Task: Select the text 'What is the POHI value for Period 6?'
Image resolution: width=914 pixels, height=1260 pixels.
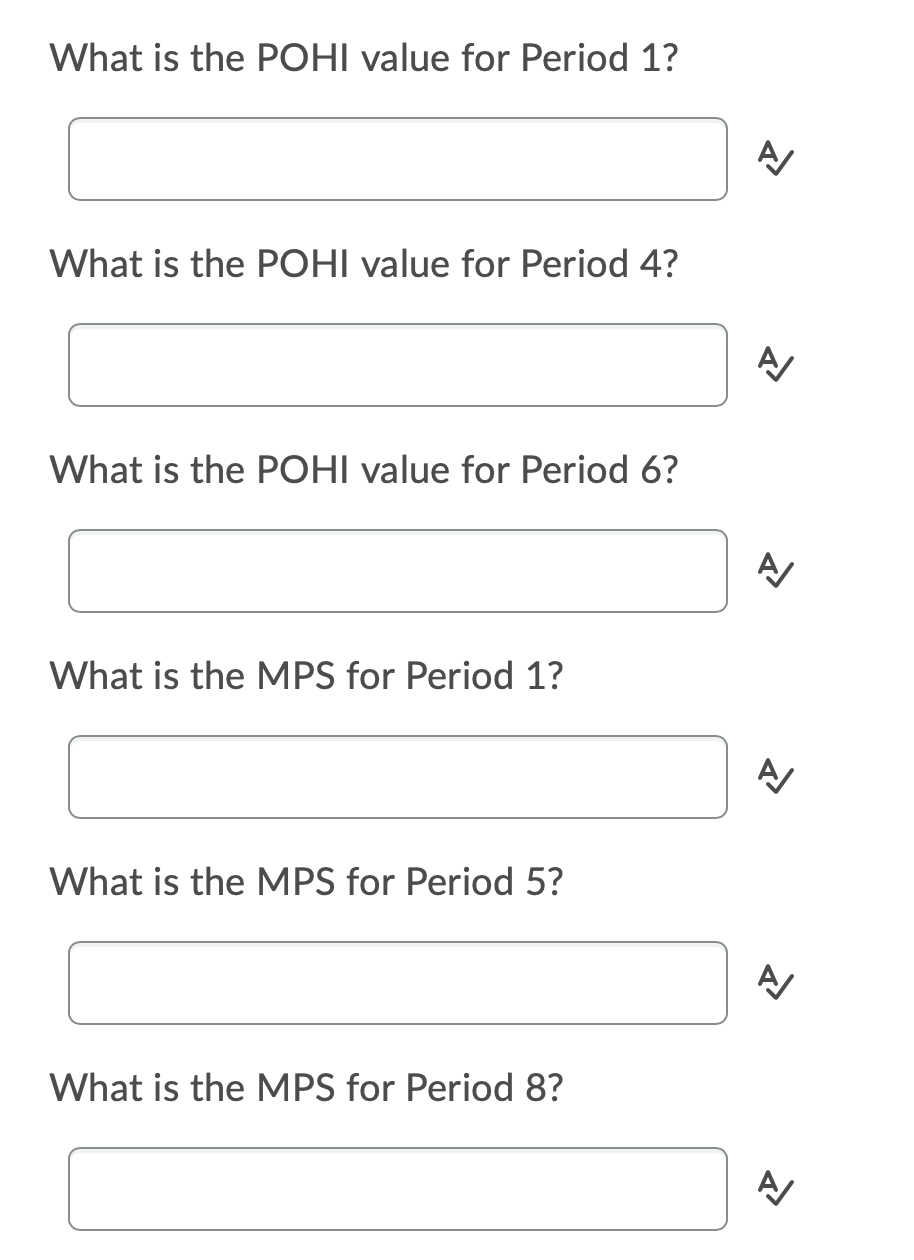Action: (x=363, y=470)
